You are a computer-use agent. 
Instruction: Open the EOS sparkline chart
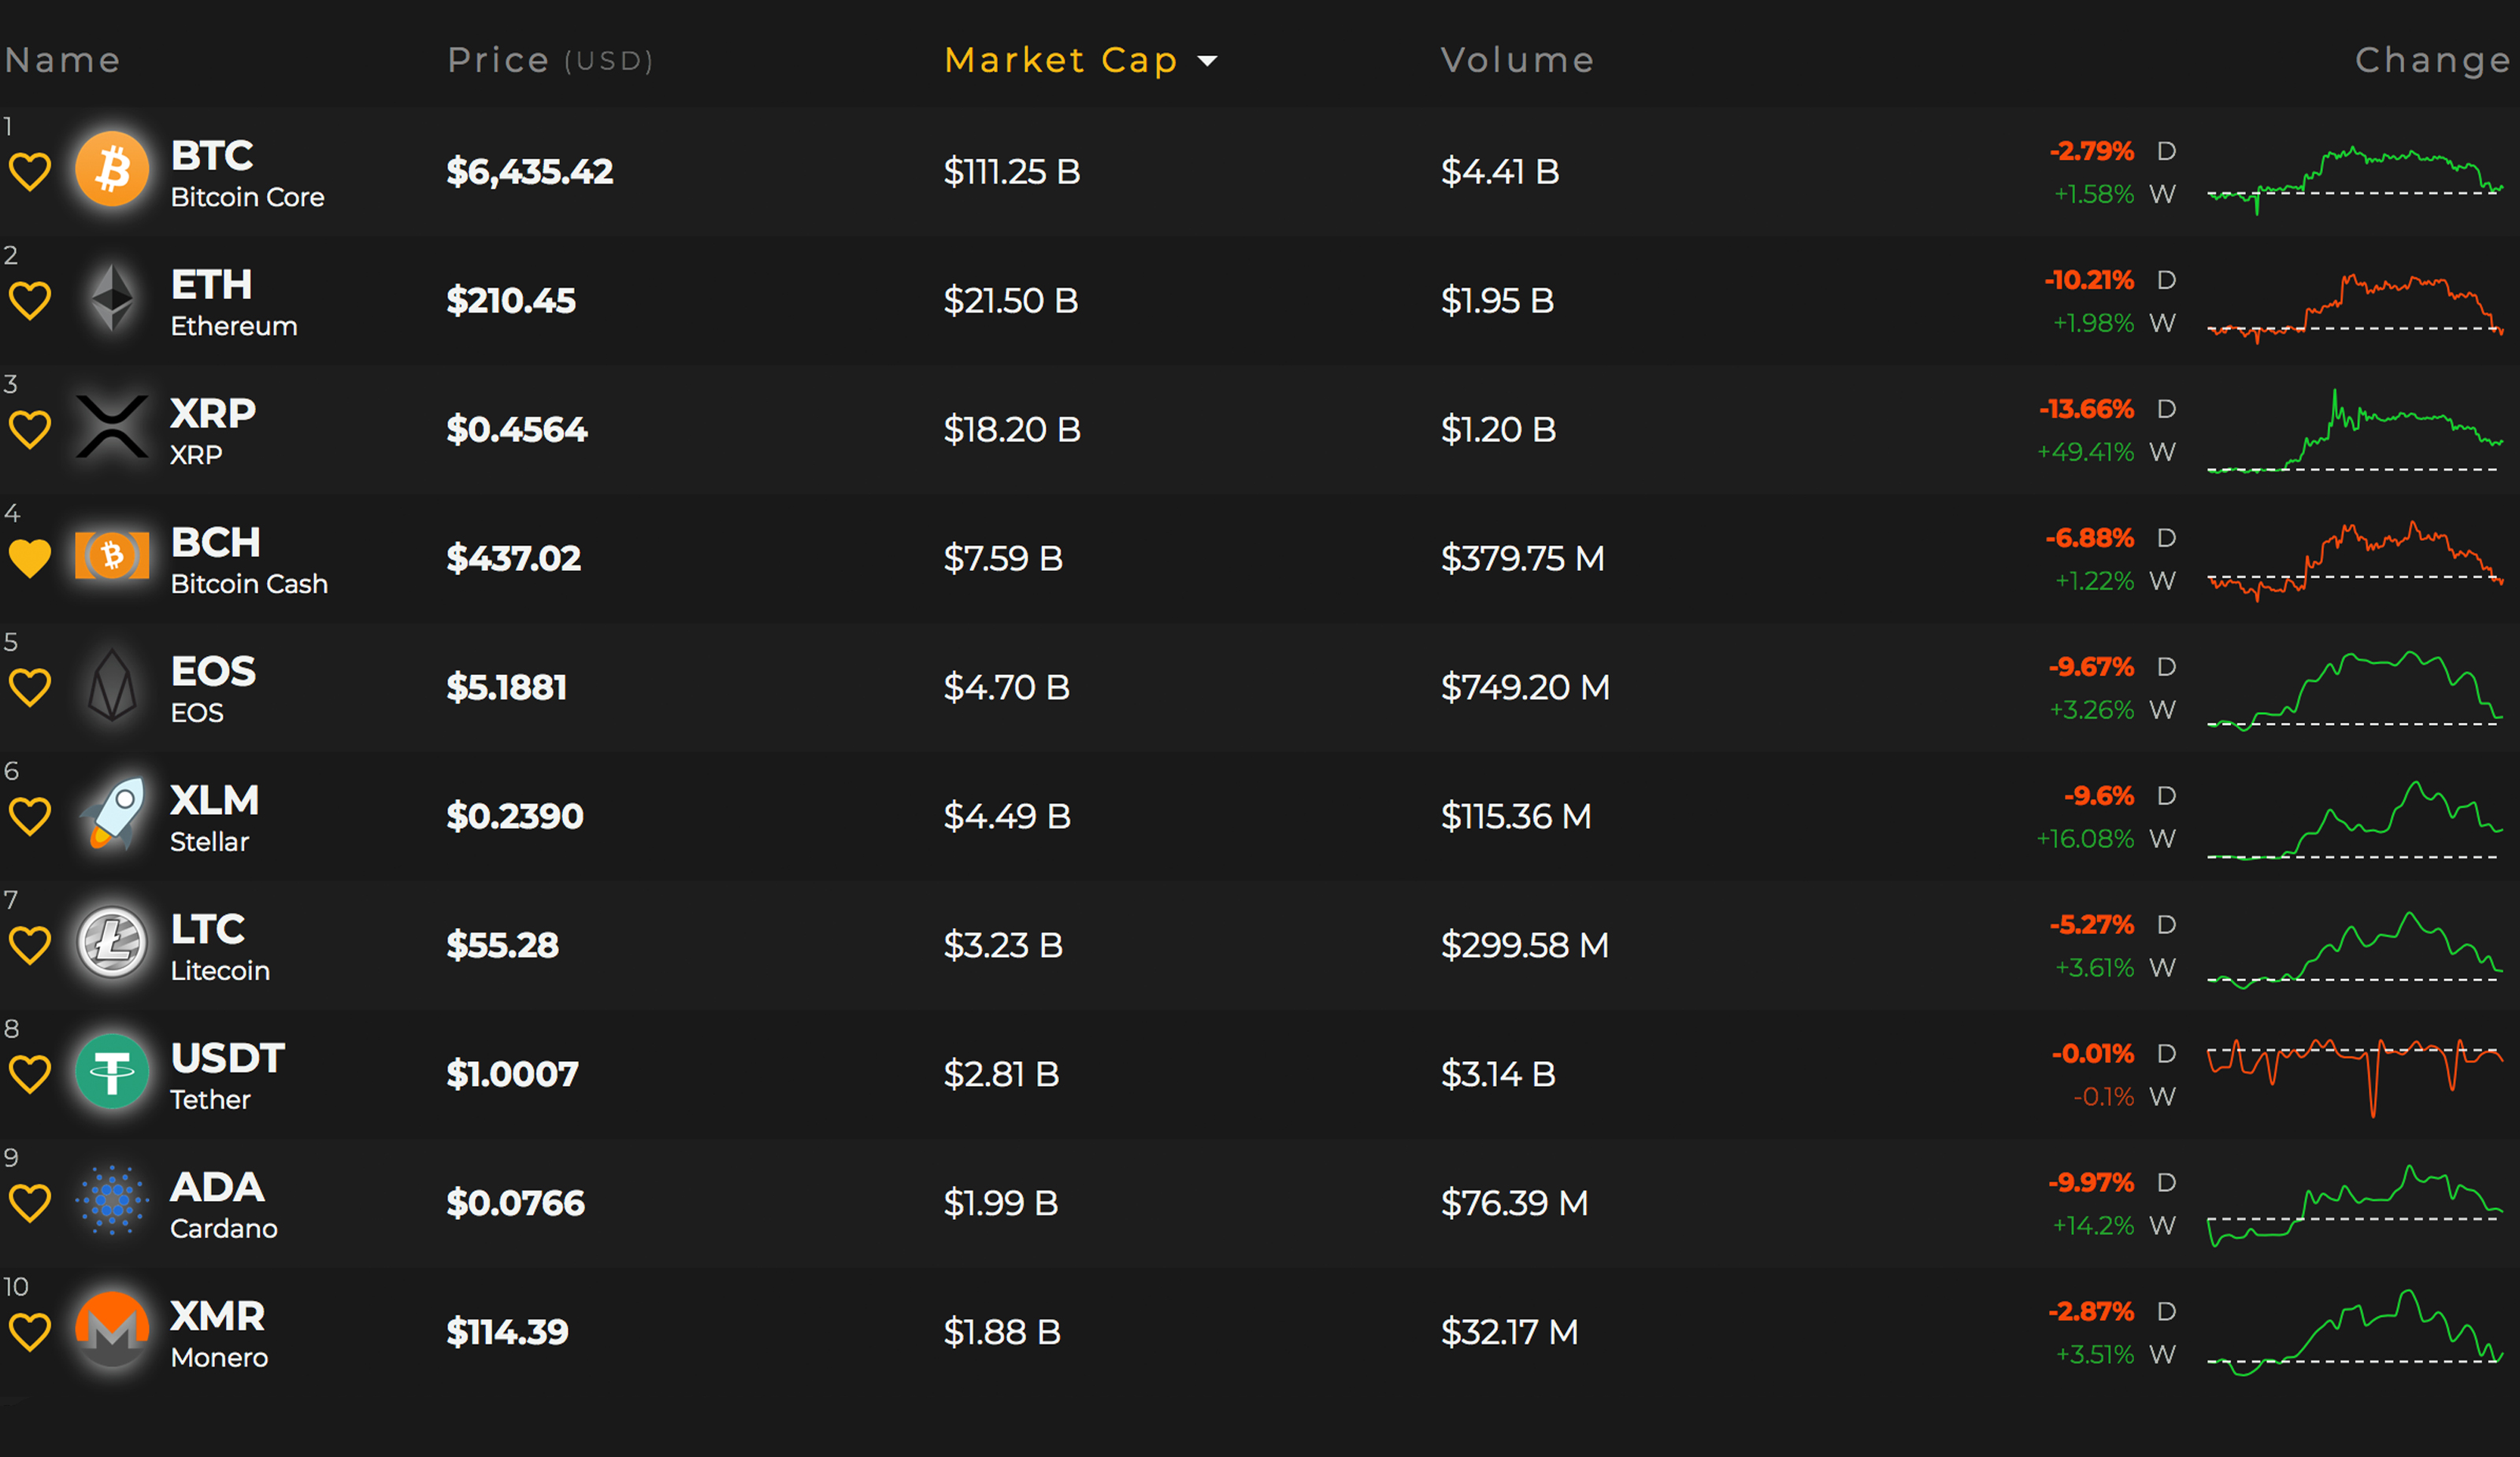pyautogui.click(x=2355, y=691)
